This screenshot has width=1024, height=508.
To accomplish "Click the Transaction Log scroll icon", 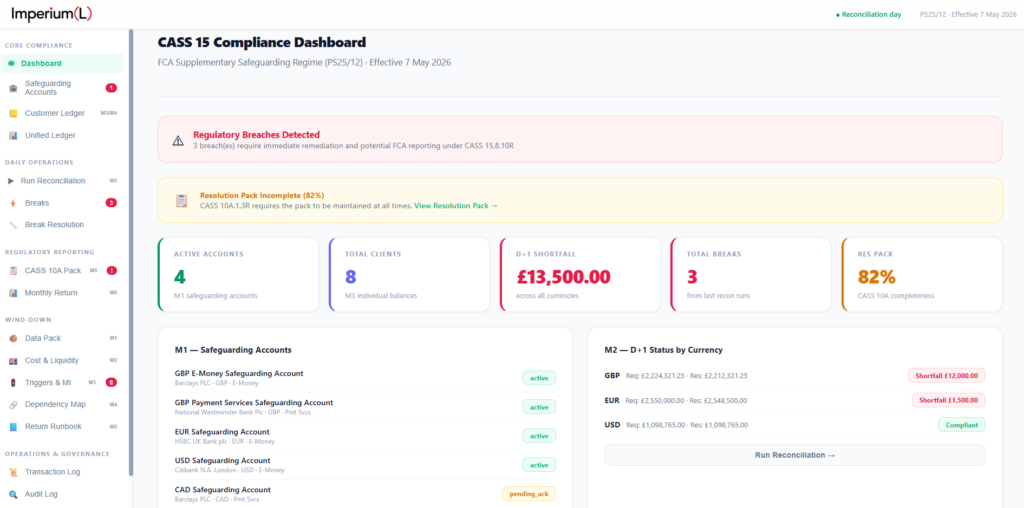I will pos(13,472).
